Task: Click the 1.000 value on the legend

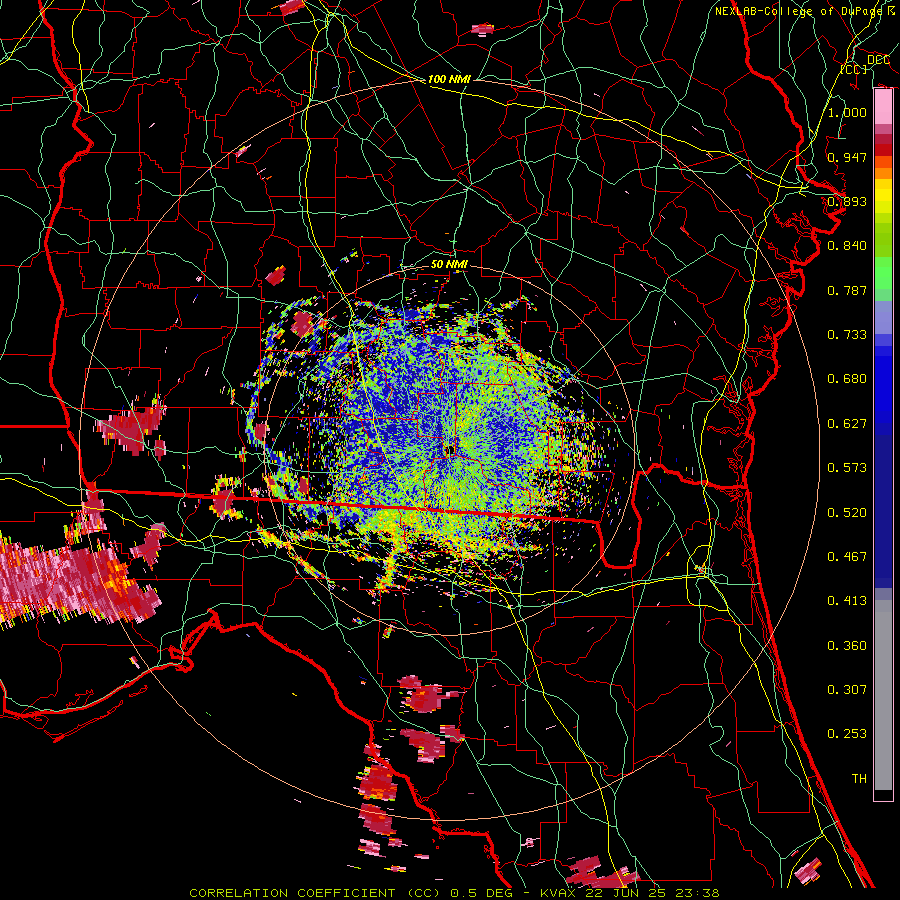Action: pos(847,112)
